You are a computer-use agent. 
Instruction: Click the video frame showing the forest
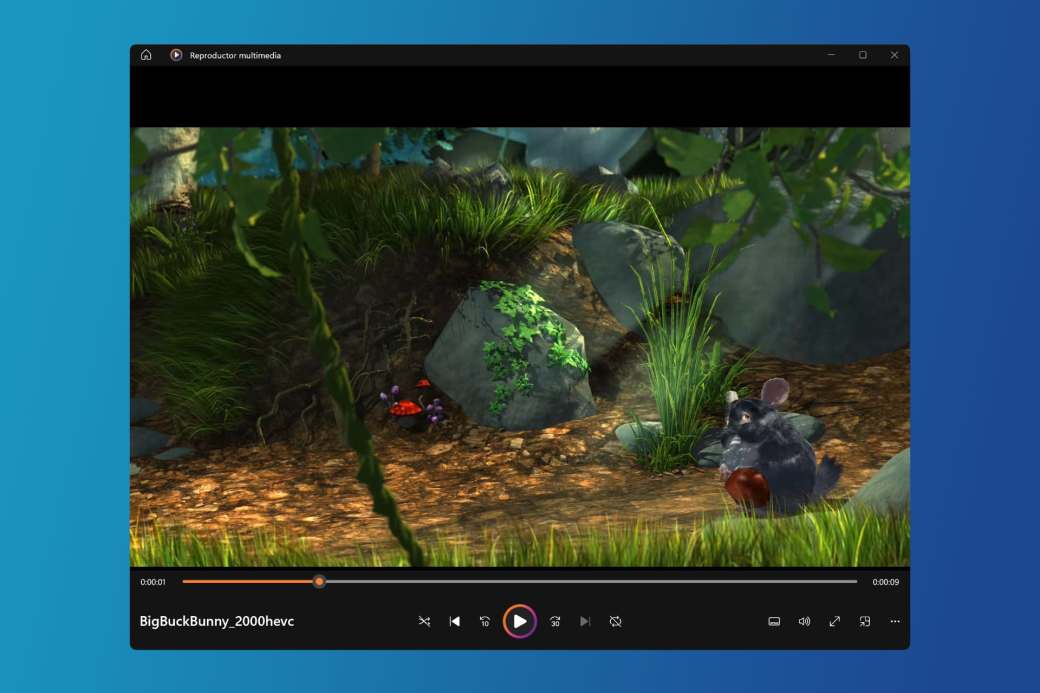point(520,347)
